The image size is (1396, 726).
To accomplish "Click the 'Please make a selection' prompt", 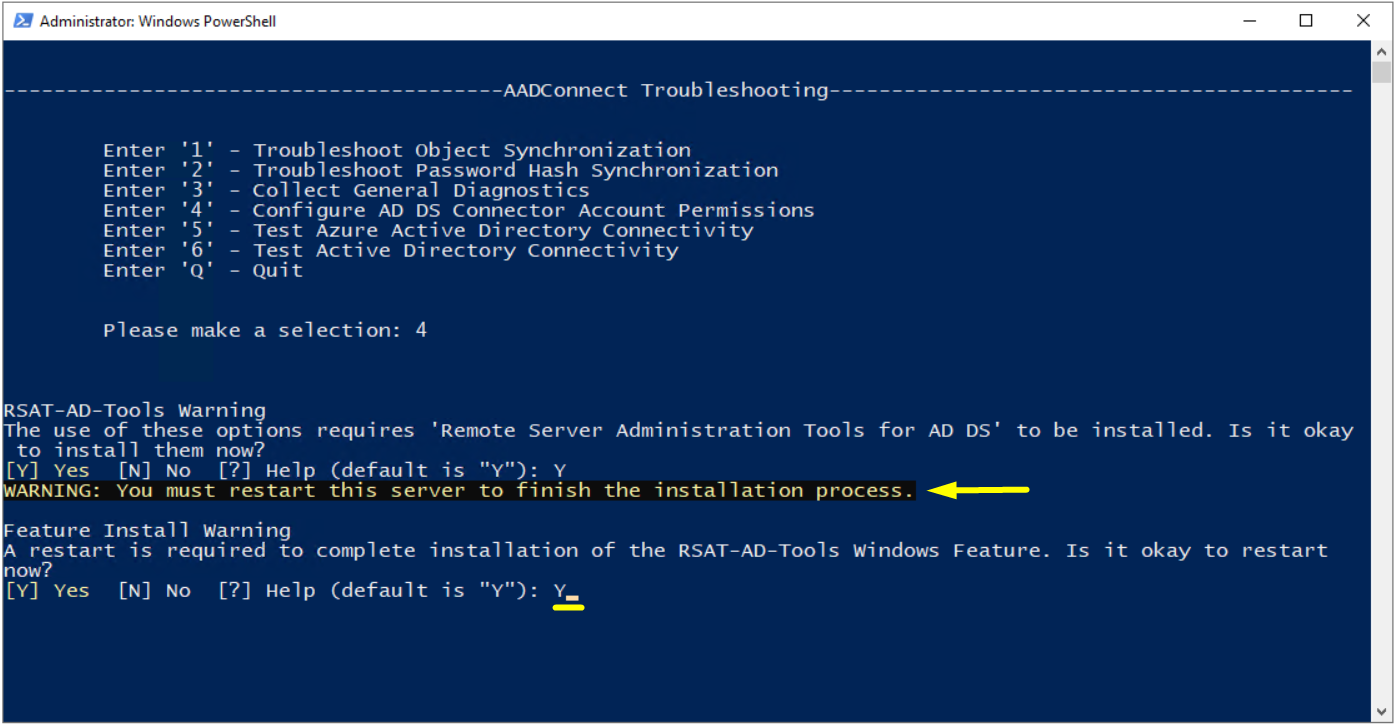I will (x=265, y=331).
